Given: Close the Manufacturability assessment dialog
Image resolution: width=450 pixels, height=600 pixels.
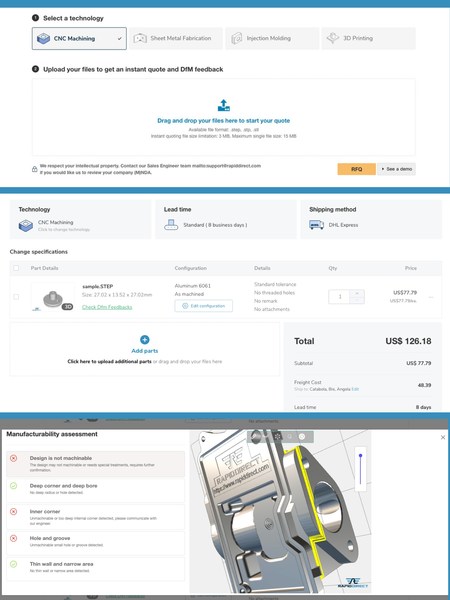Looking at the screenshot, I should (443, 437).
